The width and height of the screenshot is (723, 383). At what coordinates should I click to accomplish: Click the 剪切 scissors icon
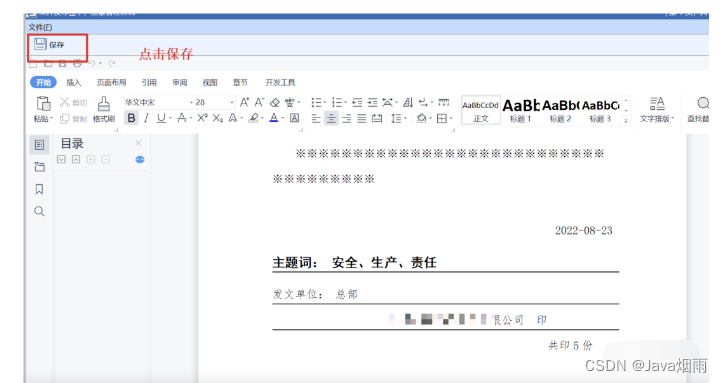click(65, 102)
